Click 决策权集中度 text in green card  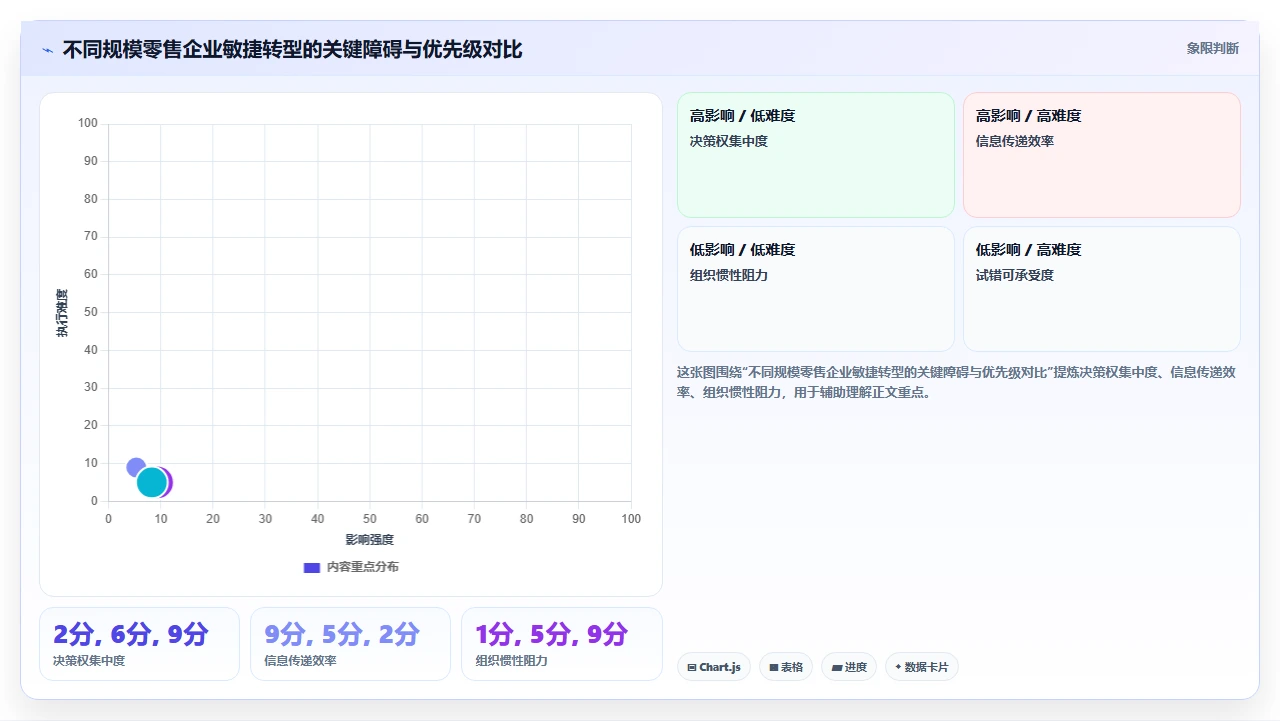tap(729, 141)
